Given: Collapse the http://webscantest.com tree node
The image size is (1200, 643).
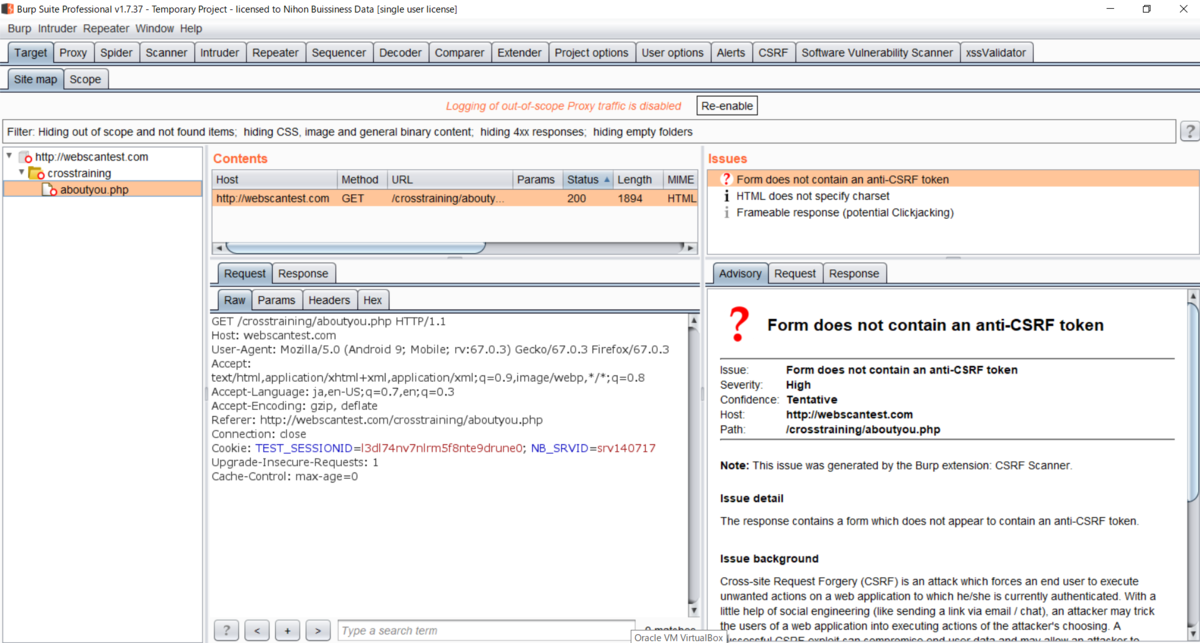Looking at the screenshot, I should pos(10,156).
